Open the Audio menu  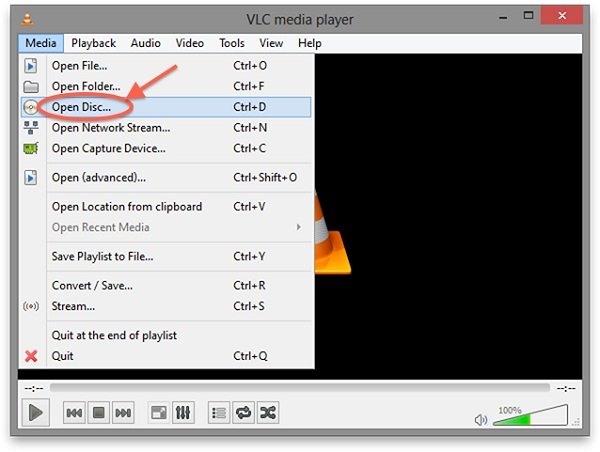(145, 43)
